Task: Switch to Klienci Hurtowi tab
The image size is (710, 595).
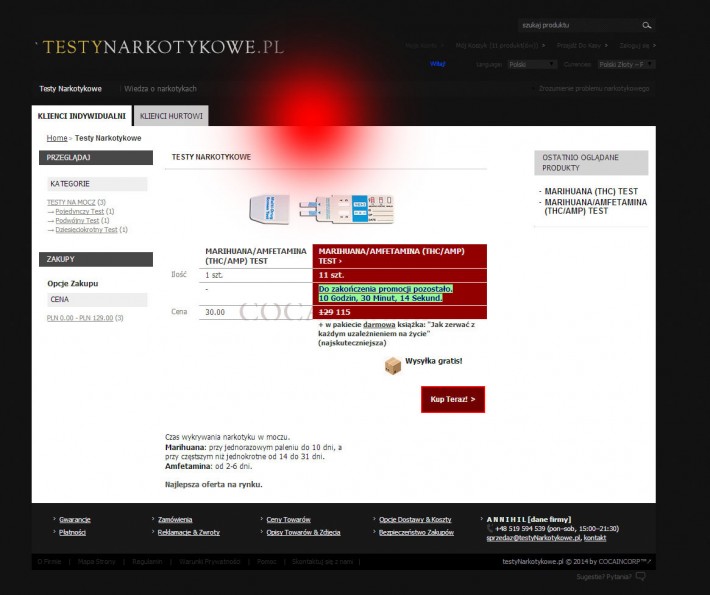Action: point(171,116)
